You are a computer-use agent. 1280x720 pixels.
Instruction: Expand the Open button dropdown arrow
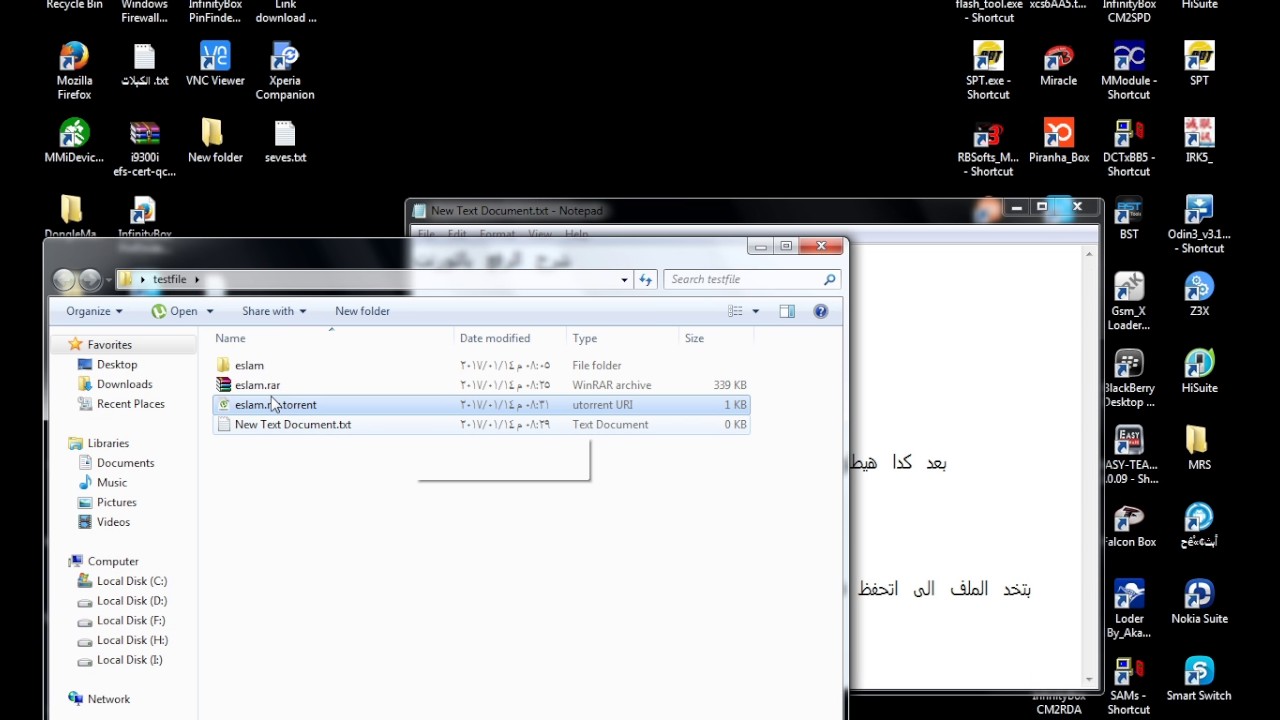210,311
